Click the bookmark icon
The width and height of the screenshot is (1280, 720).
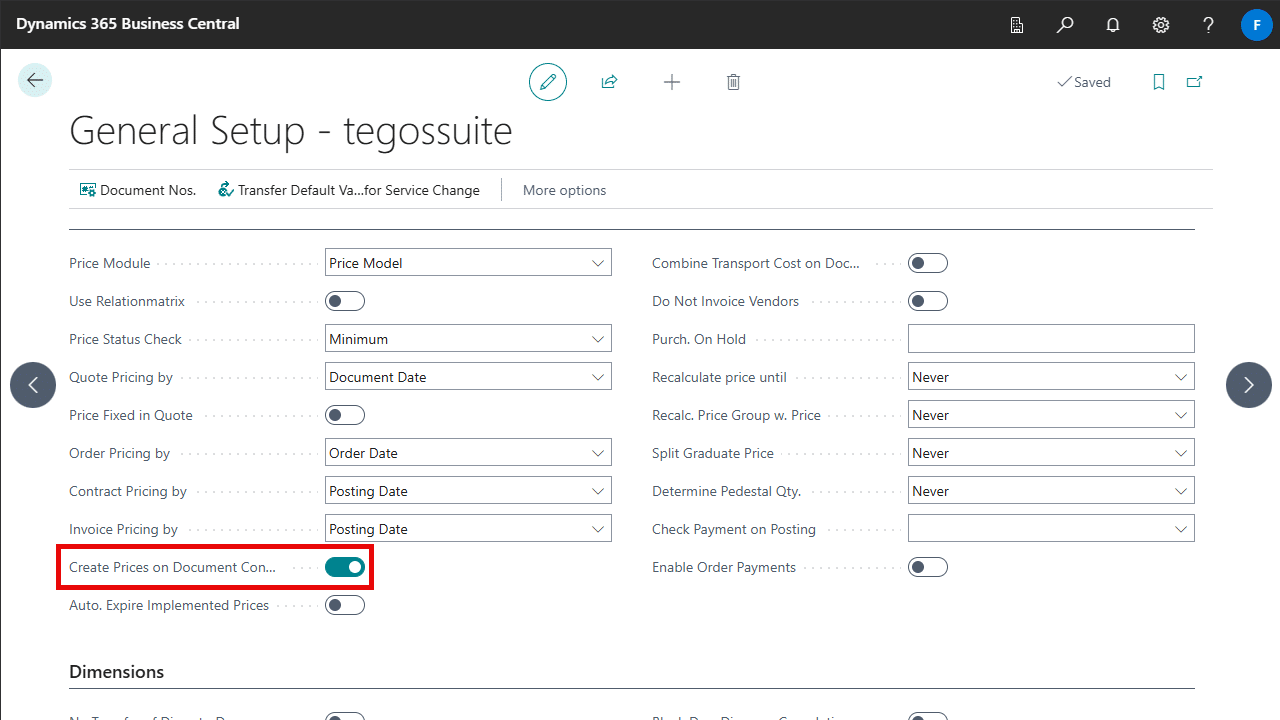(1159, 82)
